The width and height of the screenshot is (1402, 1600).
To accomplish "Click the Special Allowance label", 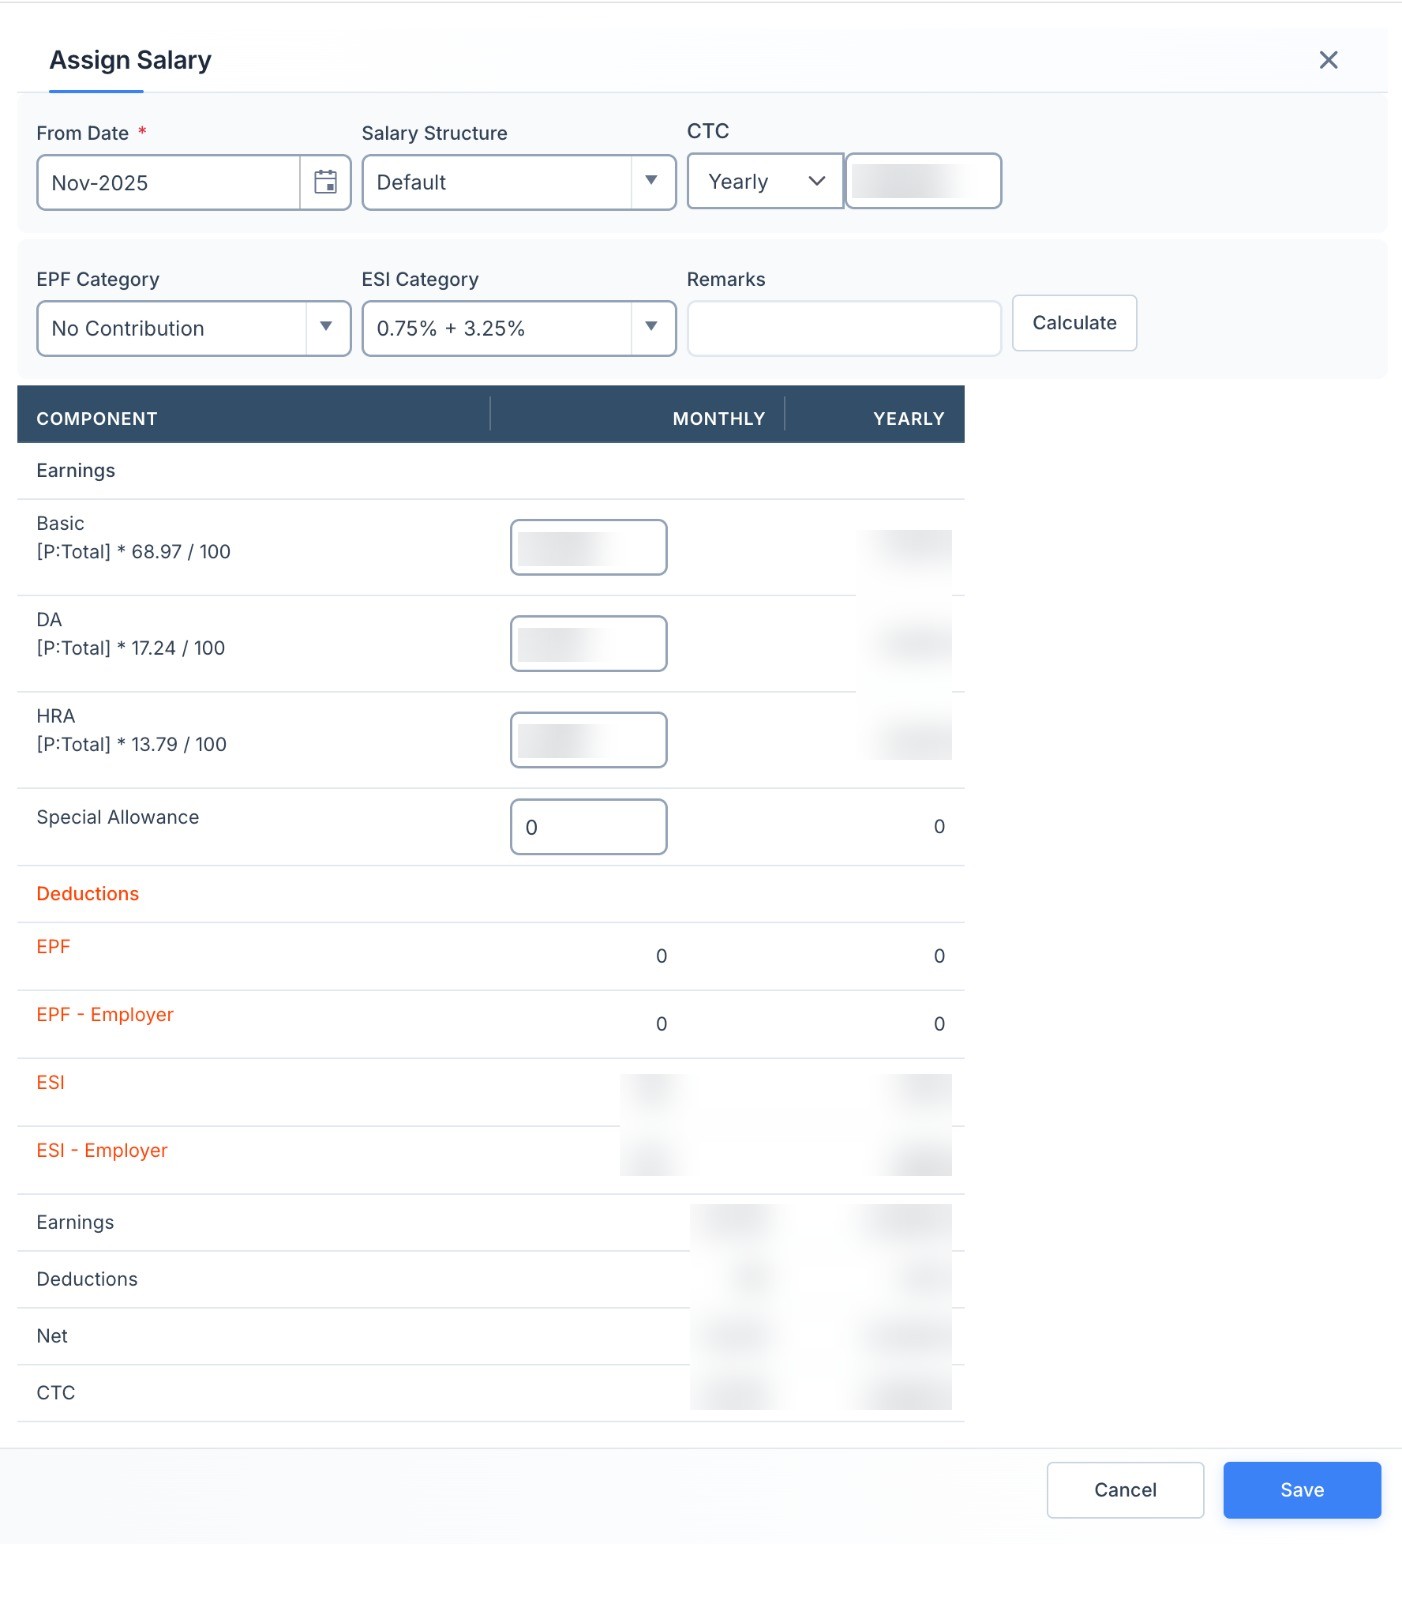I will (118, 817).
